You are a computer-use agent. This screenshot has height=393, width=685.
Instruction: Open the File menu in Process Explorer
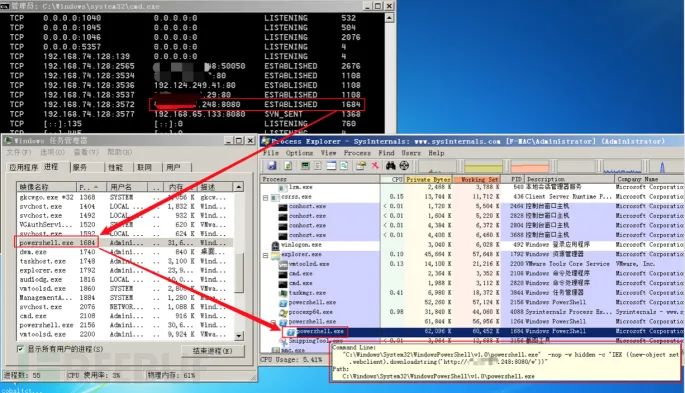(x=271, y=153)
